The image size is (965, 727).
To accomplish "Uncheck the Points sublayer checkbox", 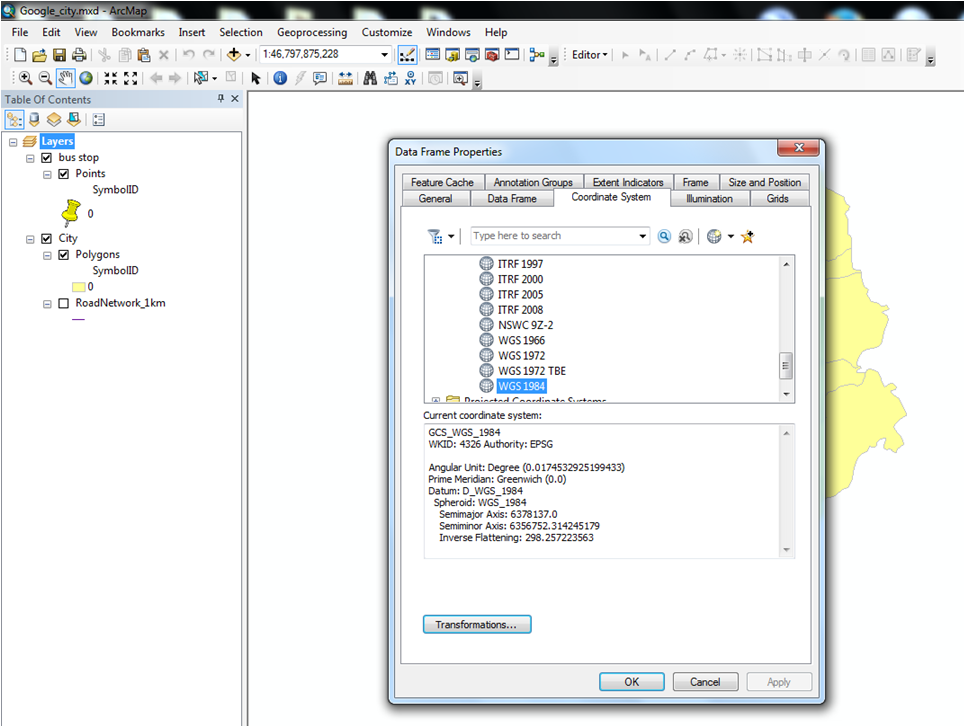I will (x=63, y=174).
